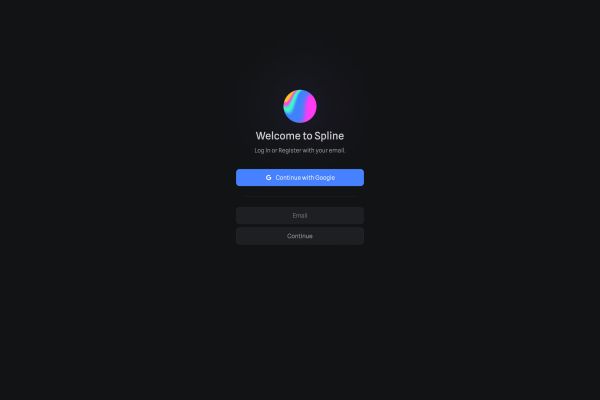Sign in using the Google option
The image size is (600, 400).
tap(300, 178)
